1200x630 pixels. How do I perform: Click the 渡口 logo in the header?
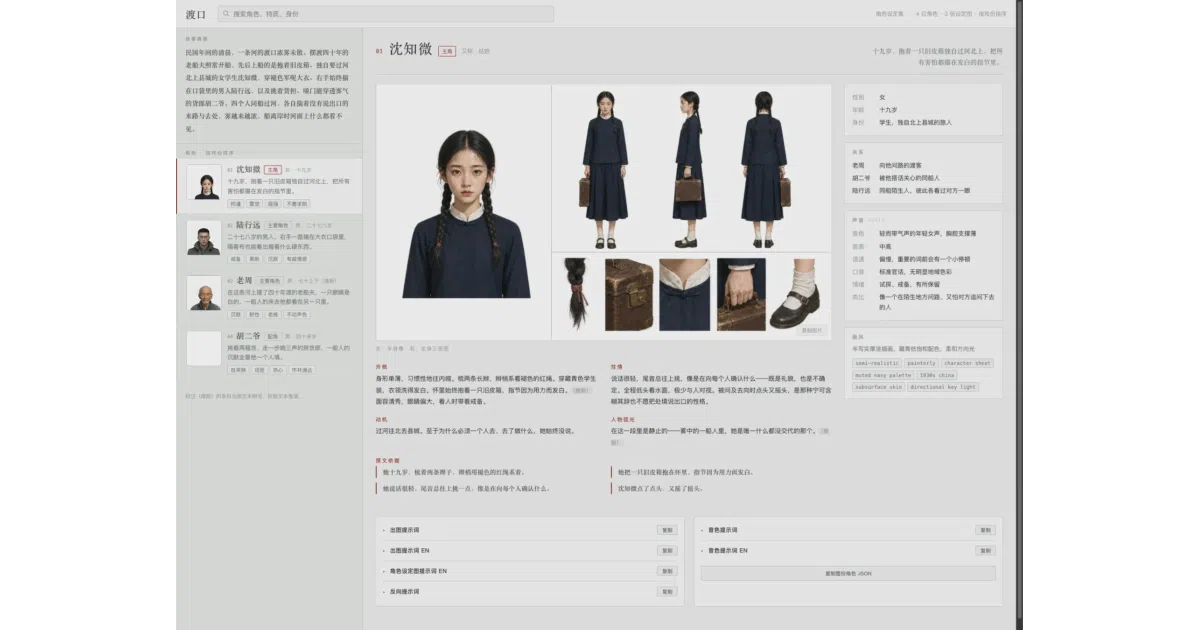point(195,14)
